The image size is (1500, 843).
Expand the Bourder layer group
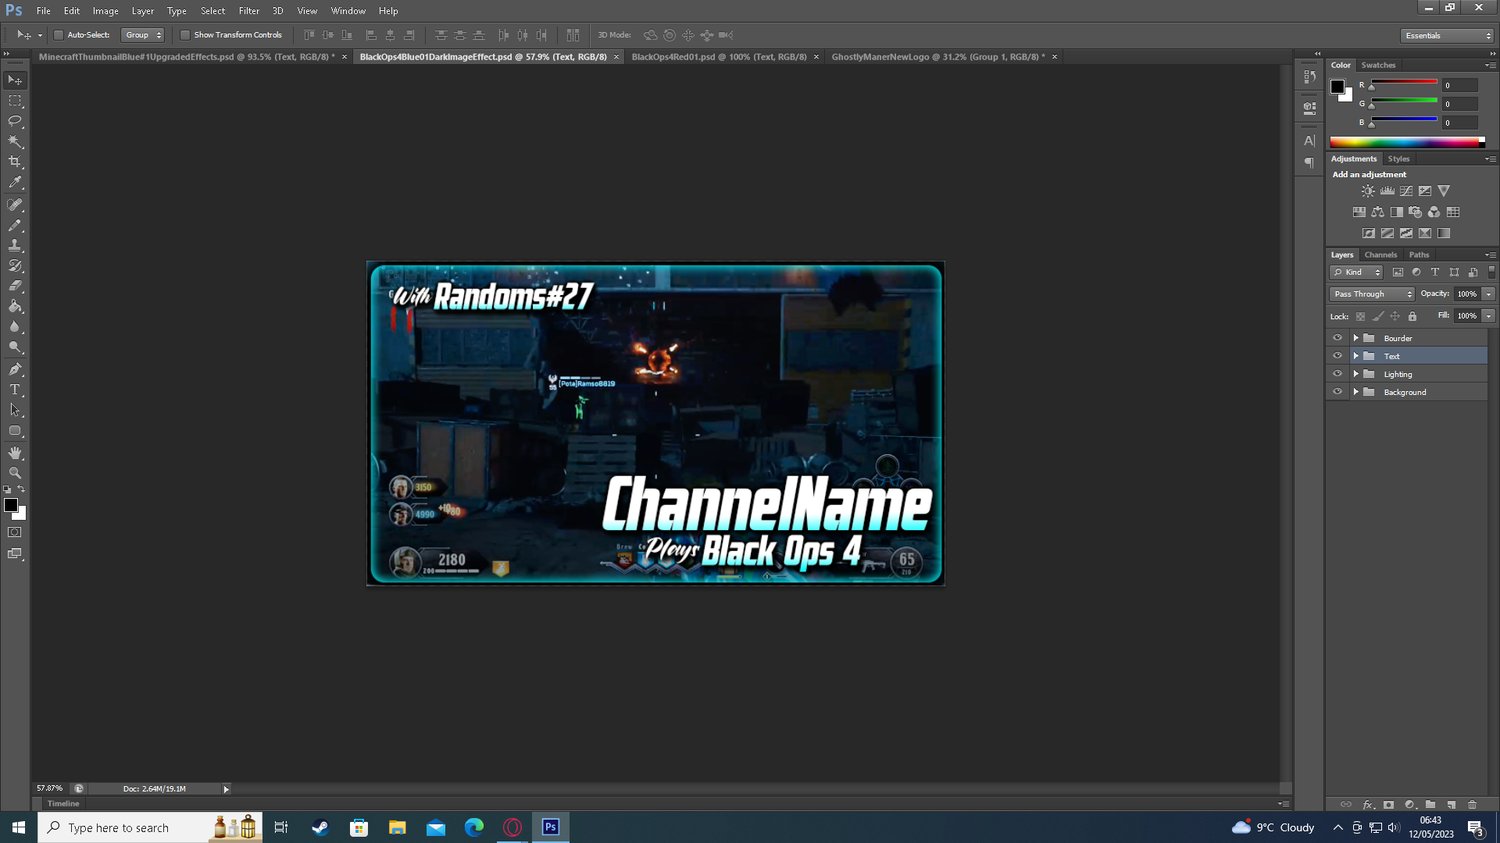1356,338
